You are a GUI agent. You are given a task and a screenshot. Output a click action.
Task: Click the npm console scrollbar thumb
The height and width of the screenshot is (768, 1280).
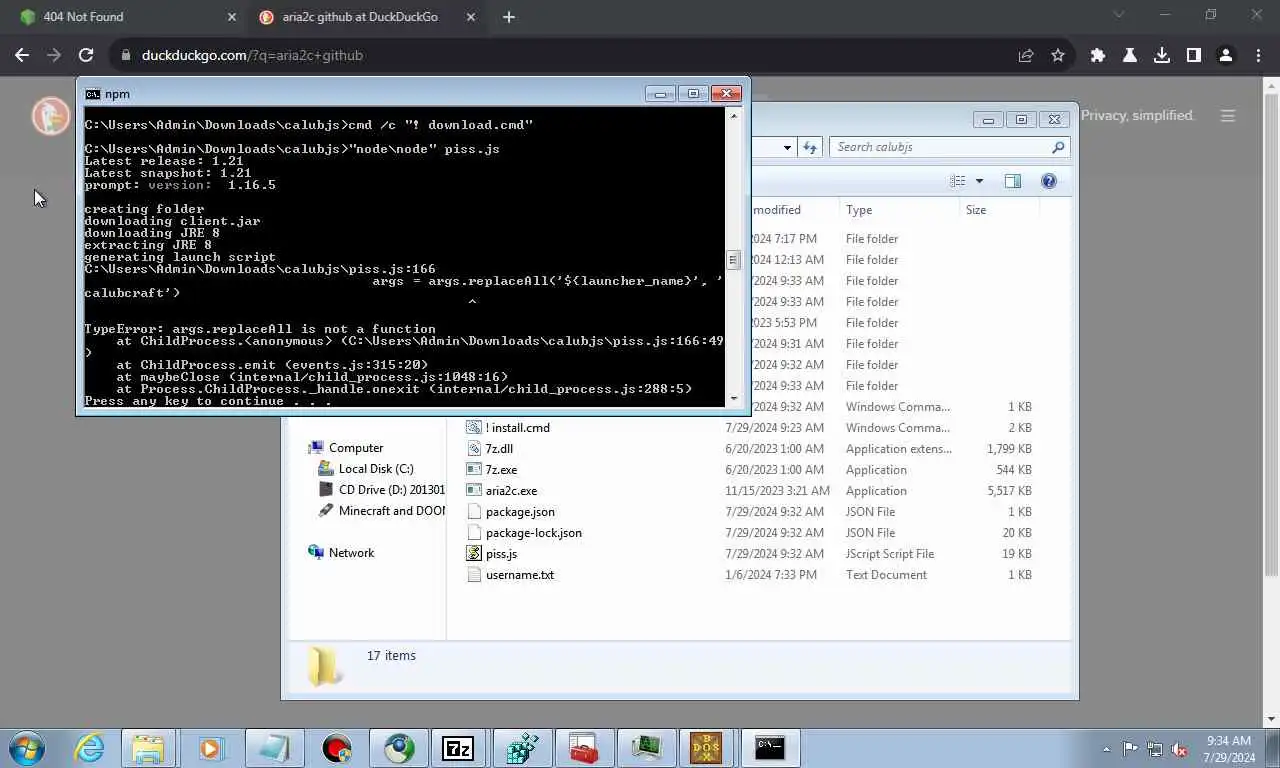tap(733, 260)
